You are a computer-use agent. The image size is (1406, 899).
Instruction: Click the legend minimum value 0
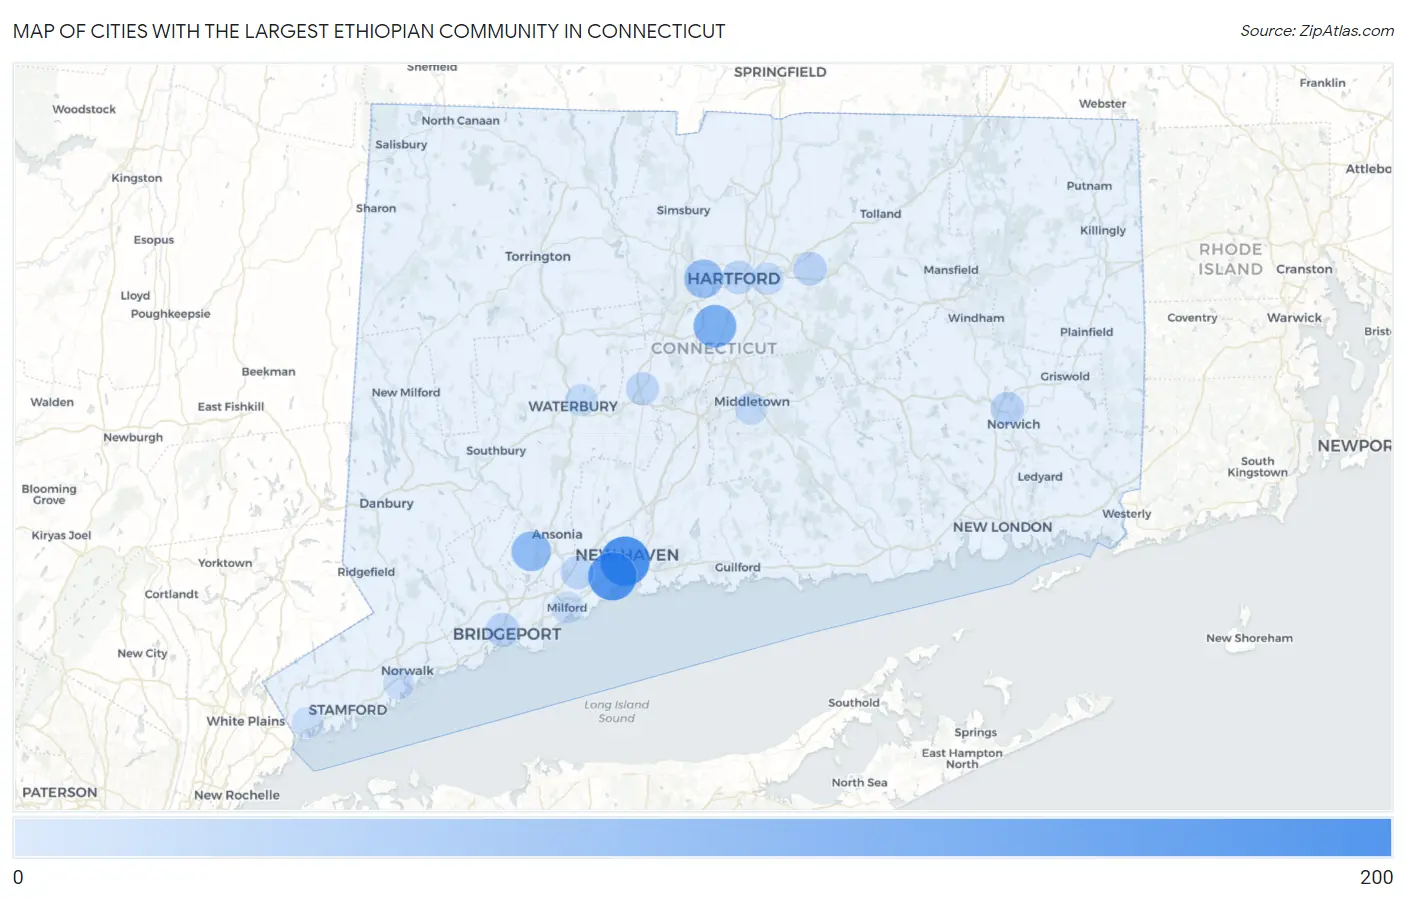click(18, 877)
